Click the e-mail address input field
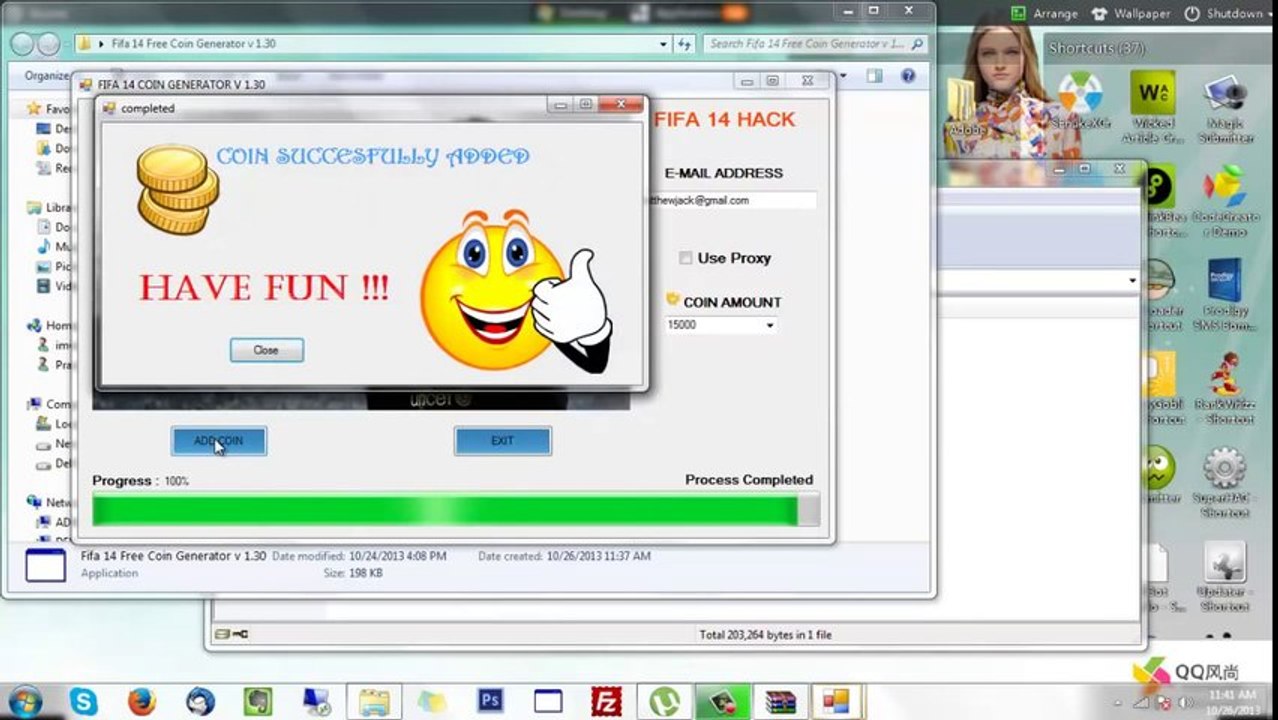This screenshot has height=720, width=1278. click(732, 200)
